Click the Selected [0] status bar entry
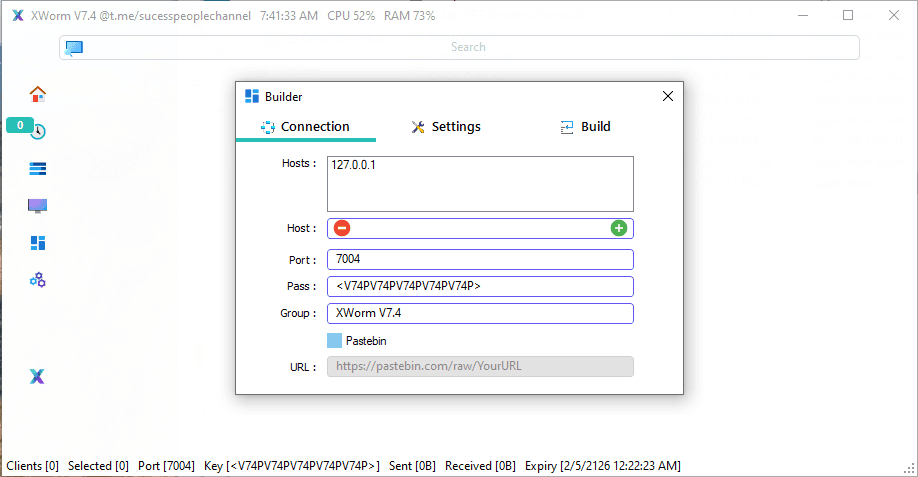 tap(98, 466)
